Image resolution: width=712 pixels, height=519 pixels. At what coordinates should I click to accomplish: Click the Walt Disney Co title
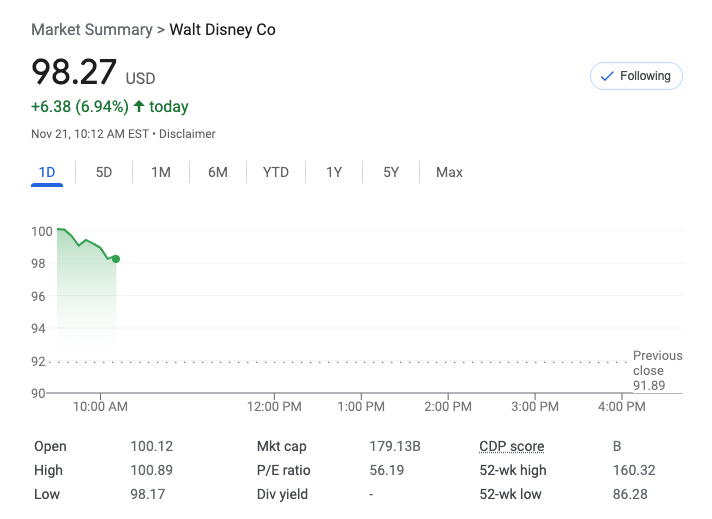point(222,30)
